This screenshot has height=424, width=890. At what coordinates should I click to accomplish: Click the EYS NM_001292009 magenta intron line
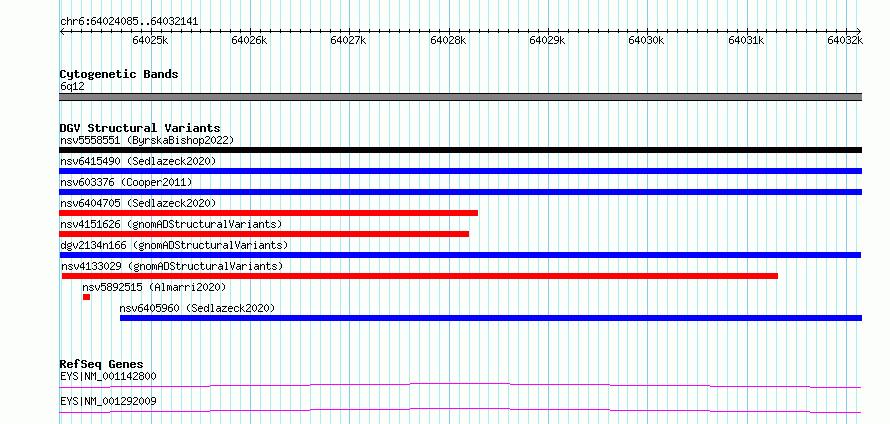click(460, 410)
